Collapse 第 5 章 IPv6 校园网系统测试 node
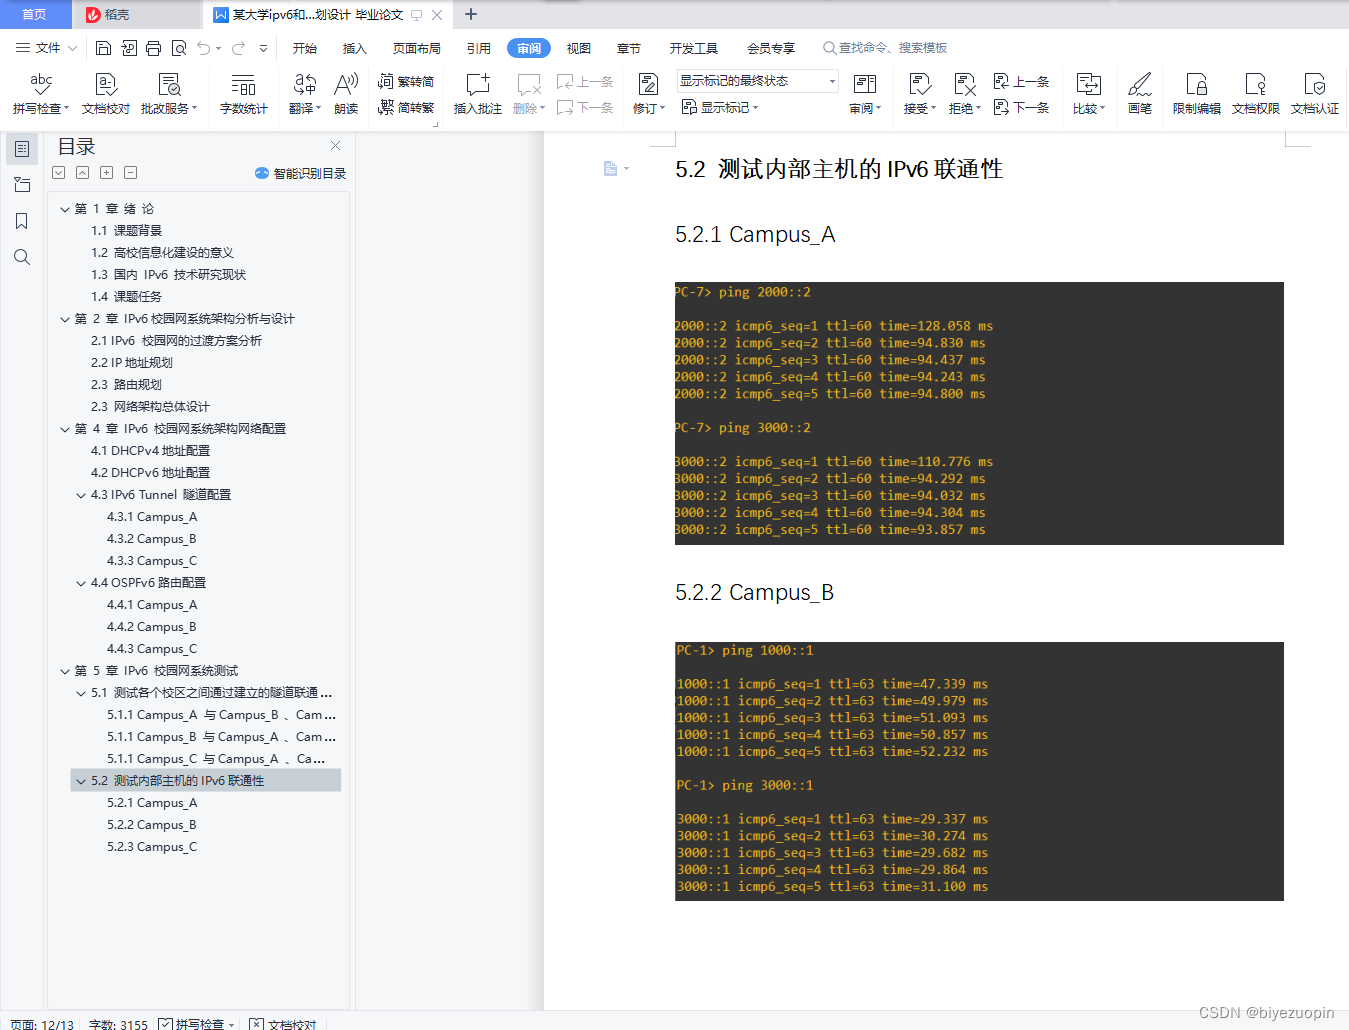 point(65,671)
